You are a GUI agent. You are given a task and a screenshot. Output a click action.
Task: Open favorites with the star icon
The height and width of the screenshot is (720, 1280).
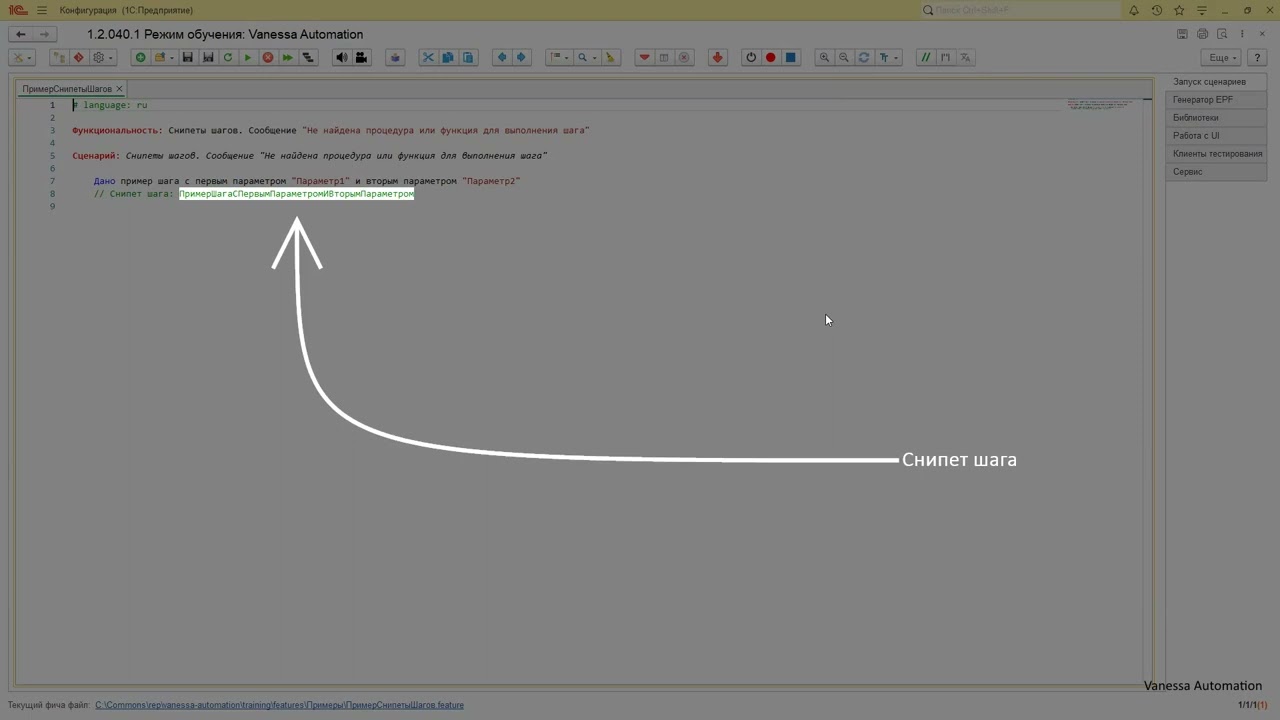coord(1180,10)
